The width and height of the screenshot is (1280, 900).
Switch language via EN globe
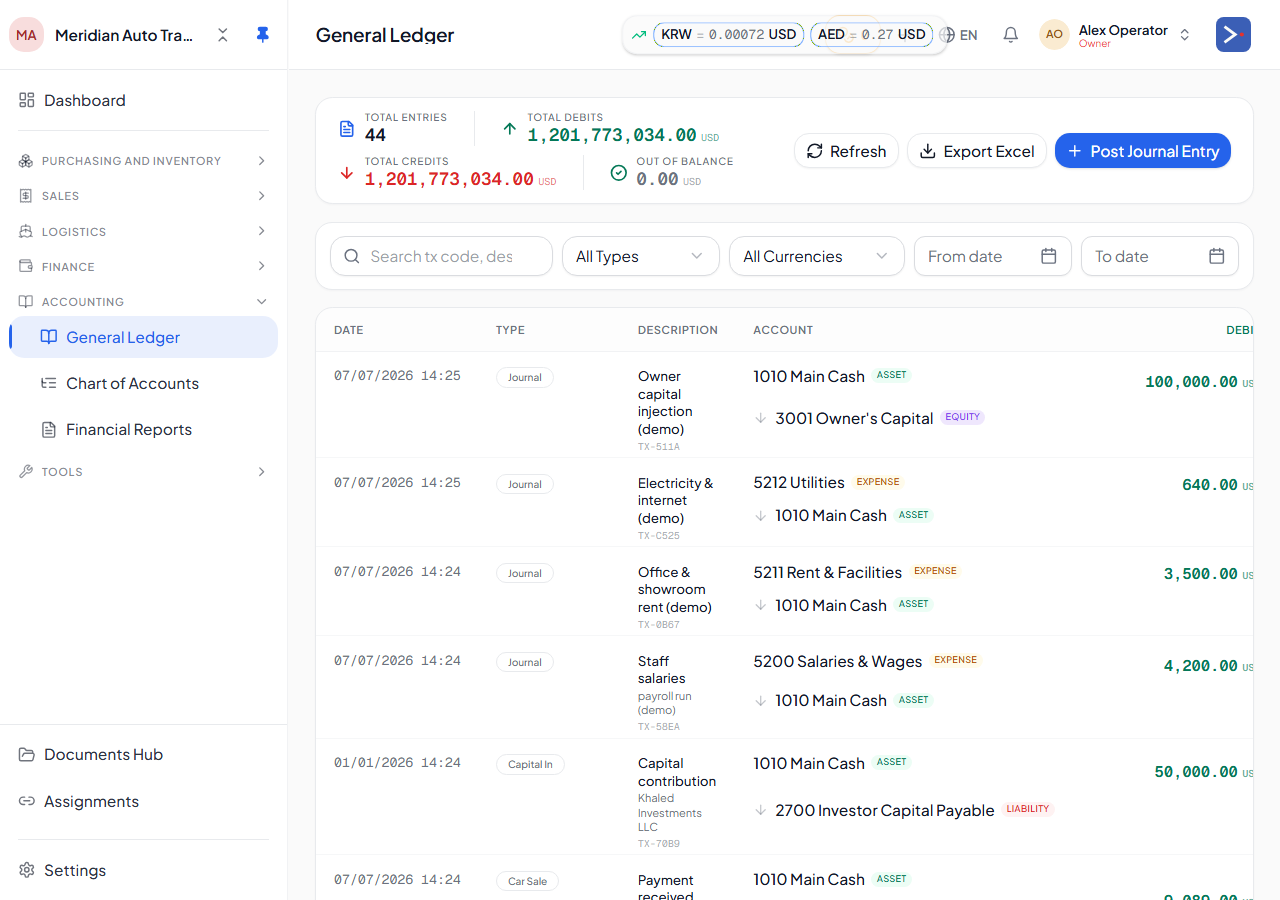[x=959, y=35]
